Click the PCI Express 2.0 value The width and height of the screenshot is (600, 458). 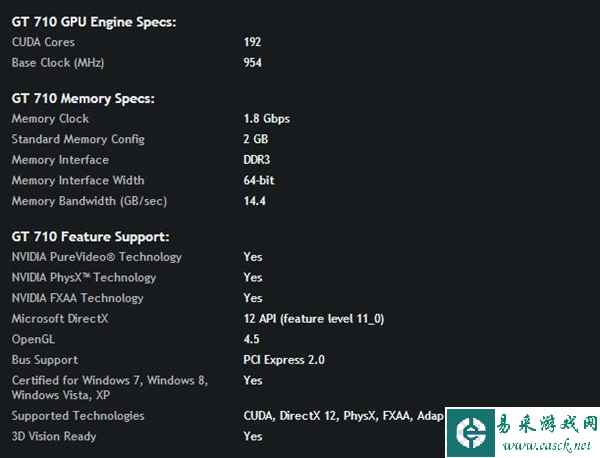[x=284, y=360]
